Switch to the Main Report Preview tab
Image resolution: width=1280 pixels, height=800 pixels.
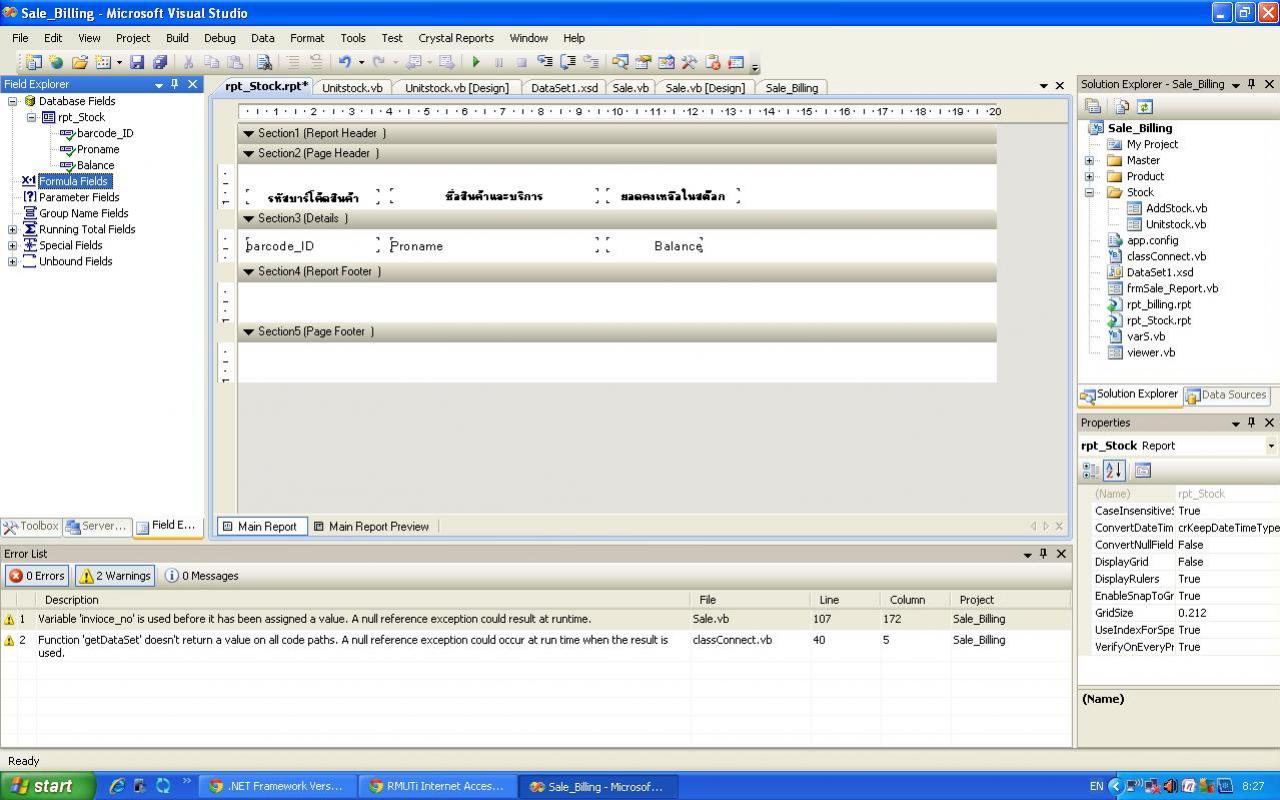(371, 526)
